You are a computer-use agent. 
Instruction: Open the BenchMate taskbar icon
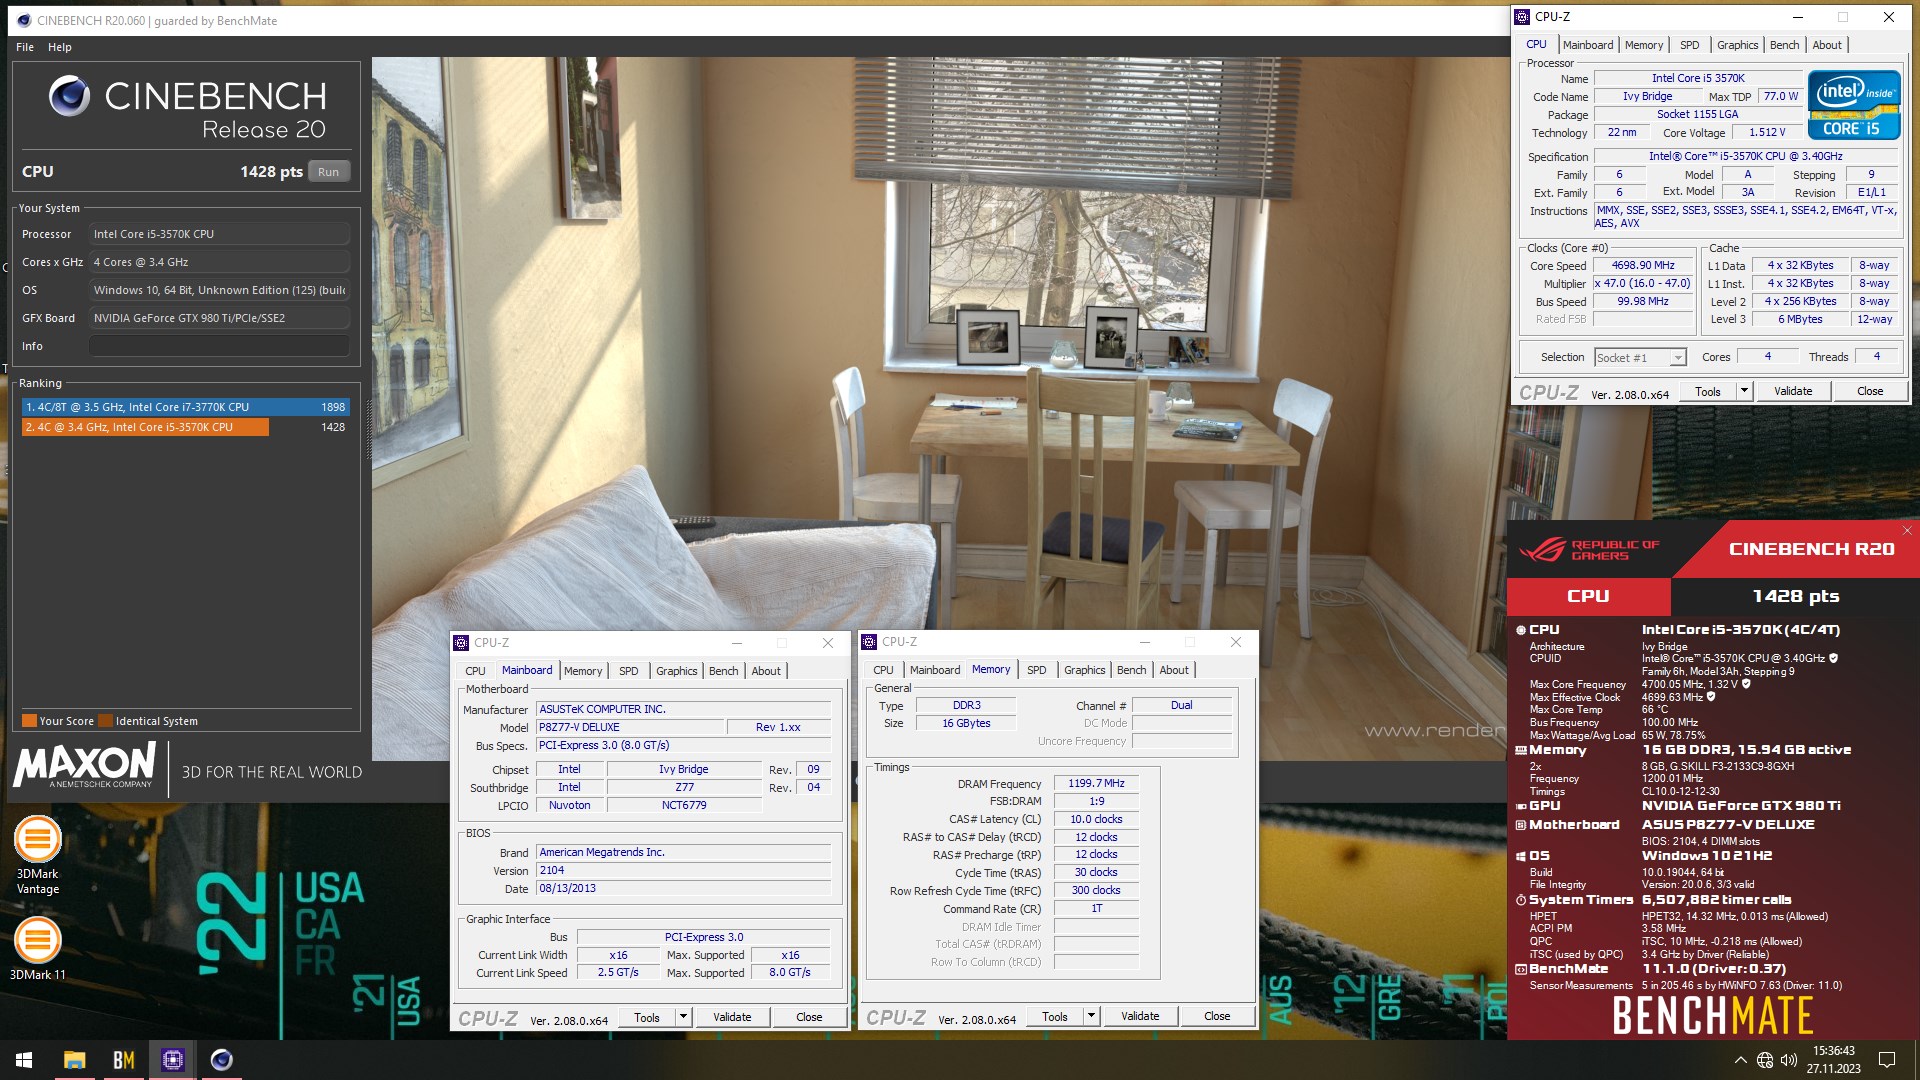[x=123, y=1060]
